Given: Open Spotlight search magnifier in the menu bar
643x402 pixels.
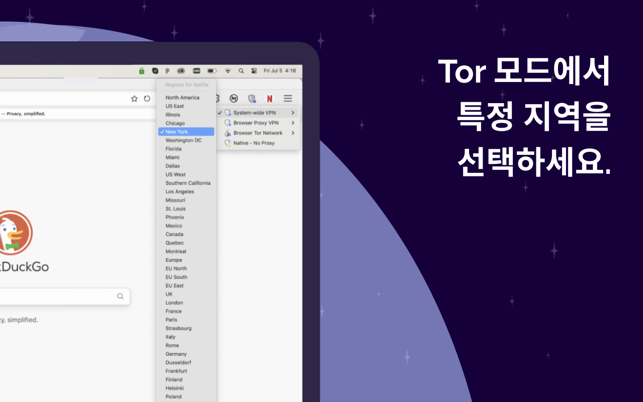Looking at the screenshot, I should pyautogui.click(x=241, y=71).
